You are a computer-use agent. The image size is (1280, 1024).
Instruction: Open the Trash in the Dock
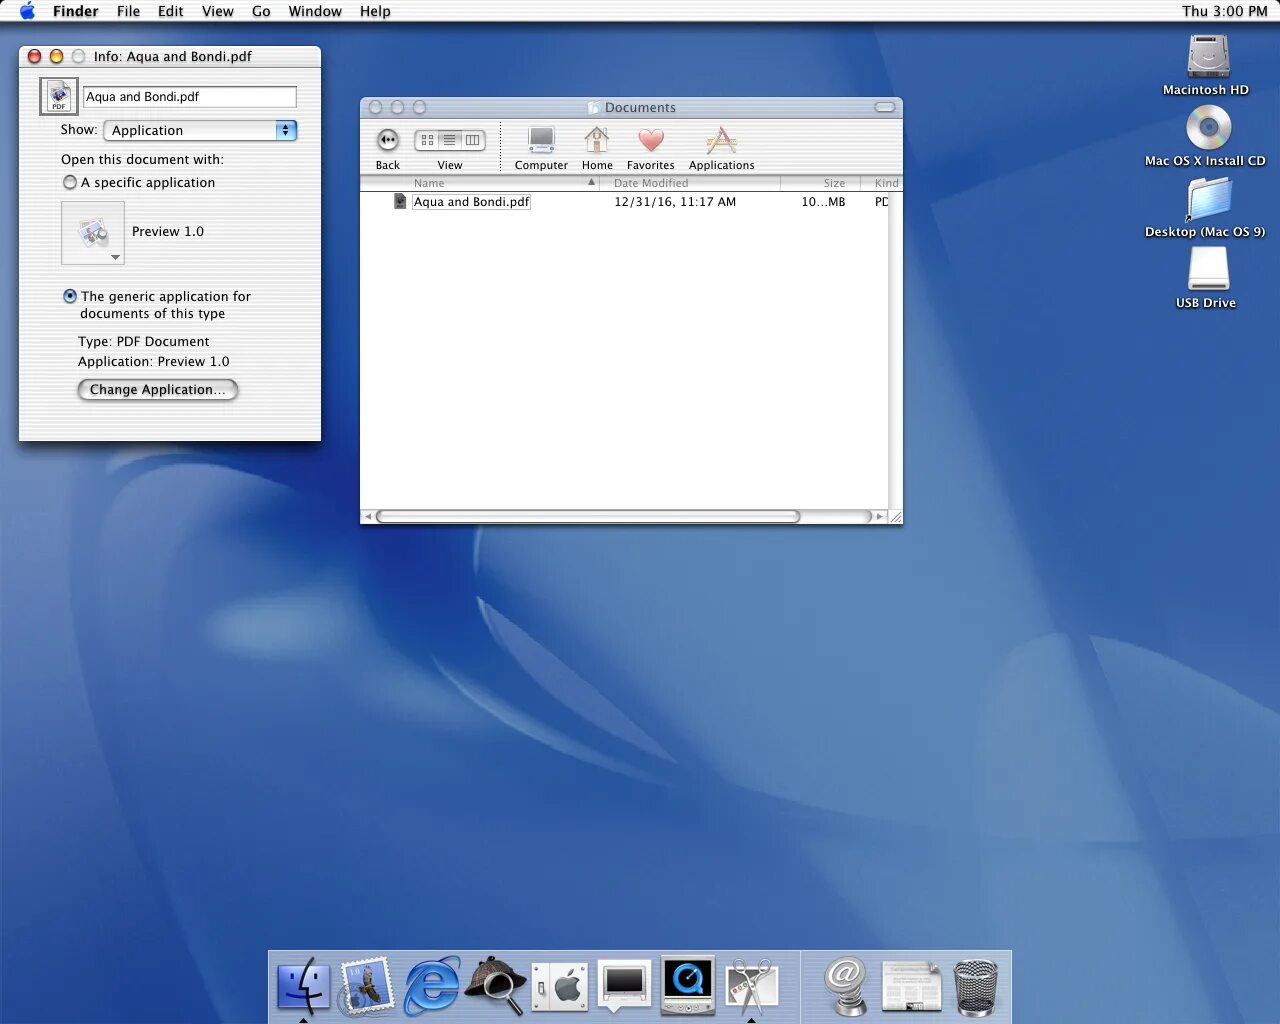(x=976, y=988)
